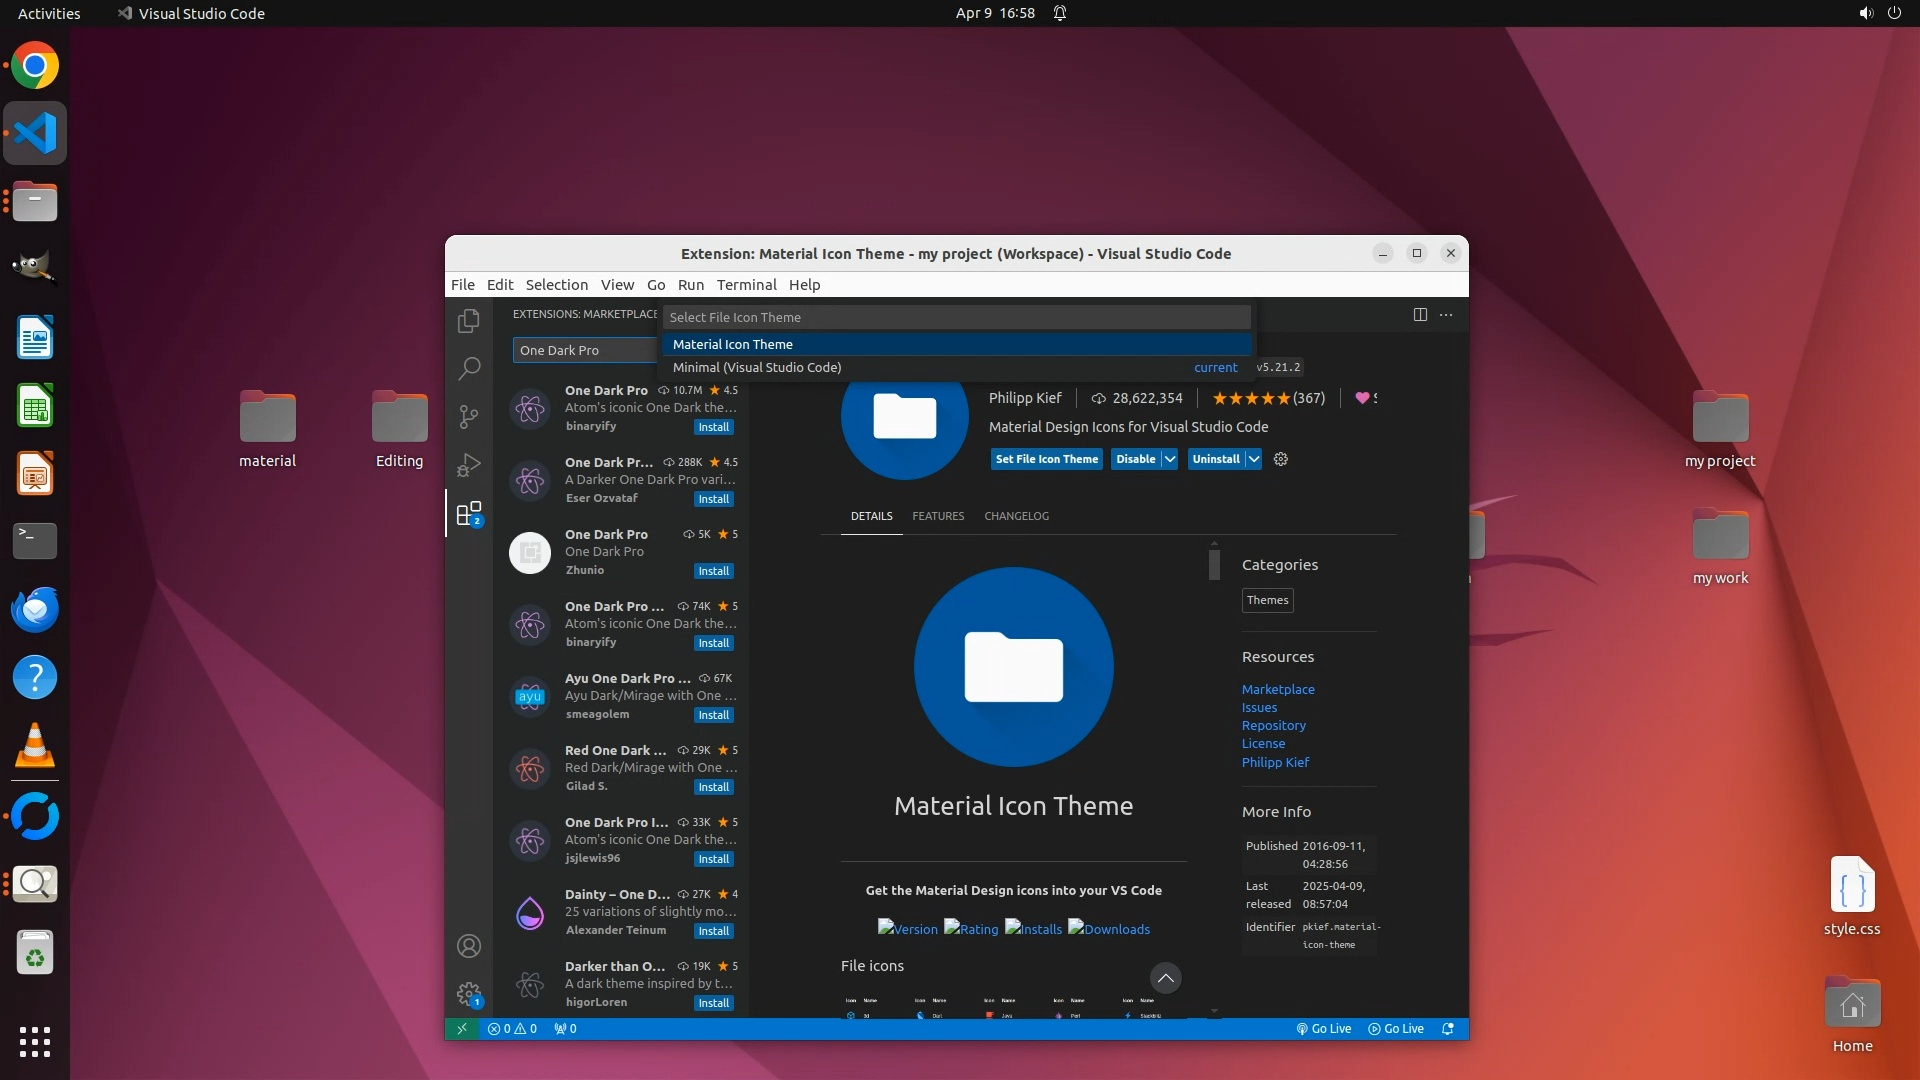
Task: Switch to the CHANGELOG tab
Action: pyautogui.click(x=1016, y=516)
